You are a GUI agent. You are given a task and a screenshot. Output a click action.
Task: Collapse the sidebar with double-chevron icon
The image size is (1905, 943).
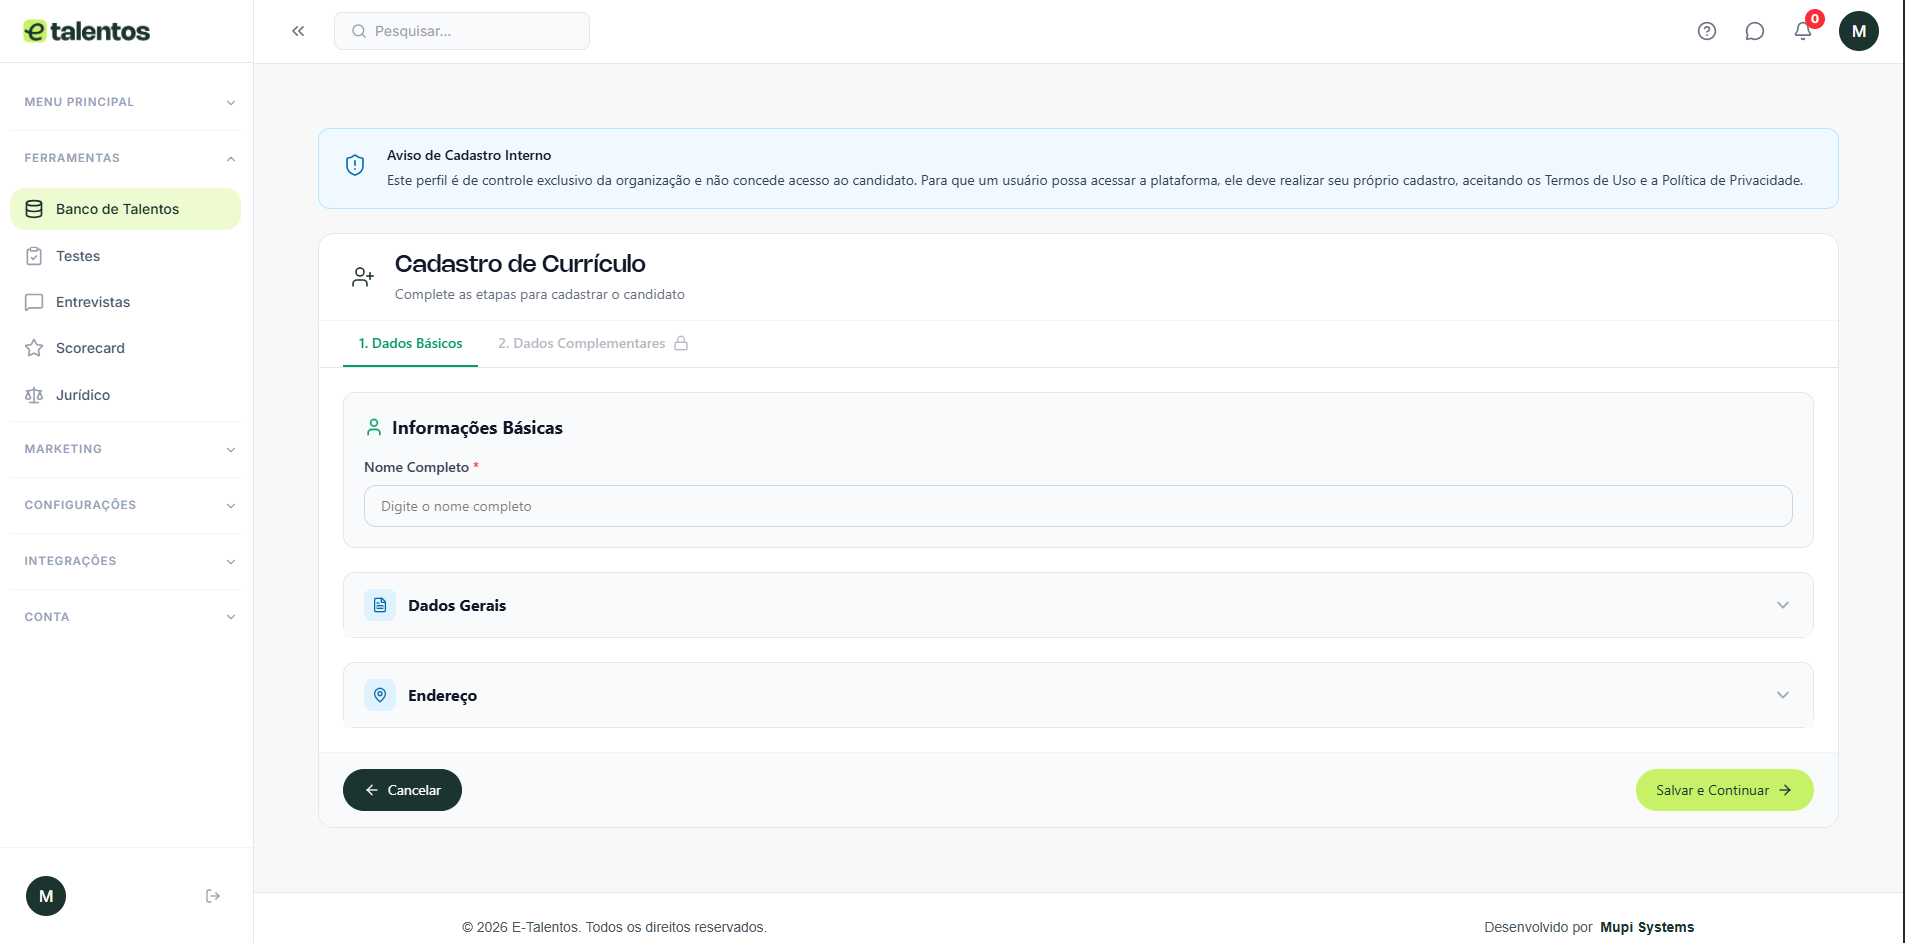298,31
